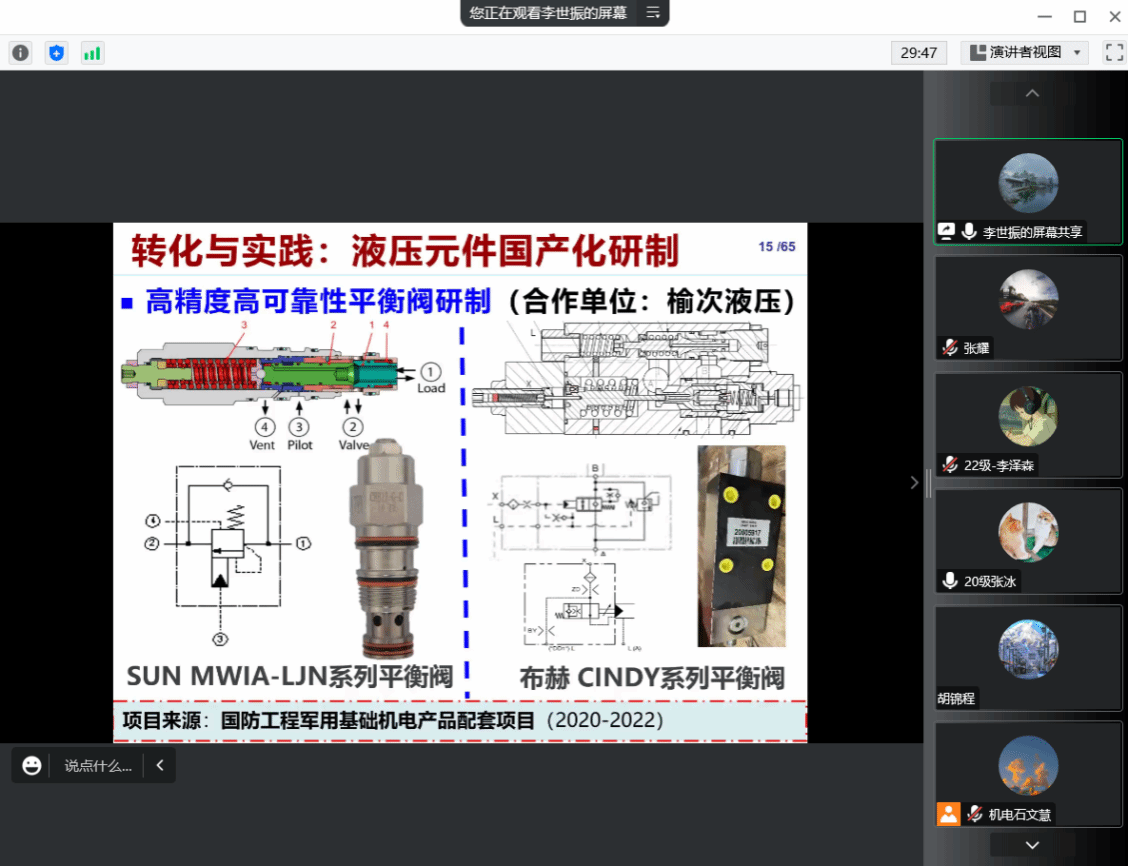This screenshot has width=1128, height=866.
Task: Open the meeting info icon
Action: 21,53
